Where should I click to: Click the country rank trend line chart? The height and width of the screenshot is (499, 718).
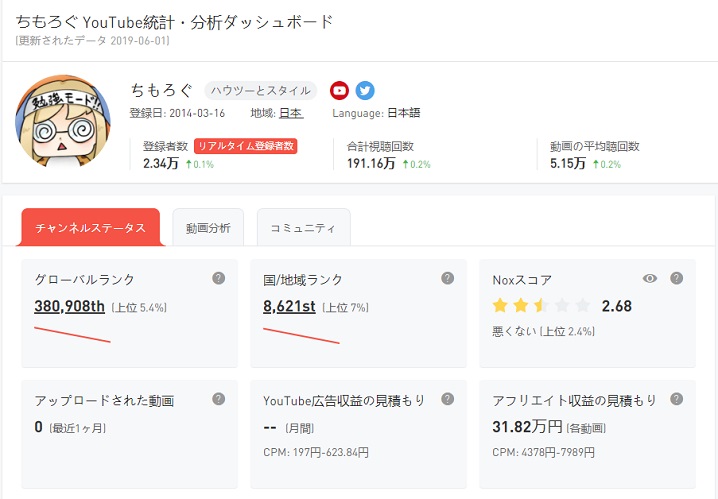[301, 335]
